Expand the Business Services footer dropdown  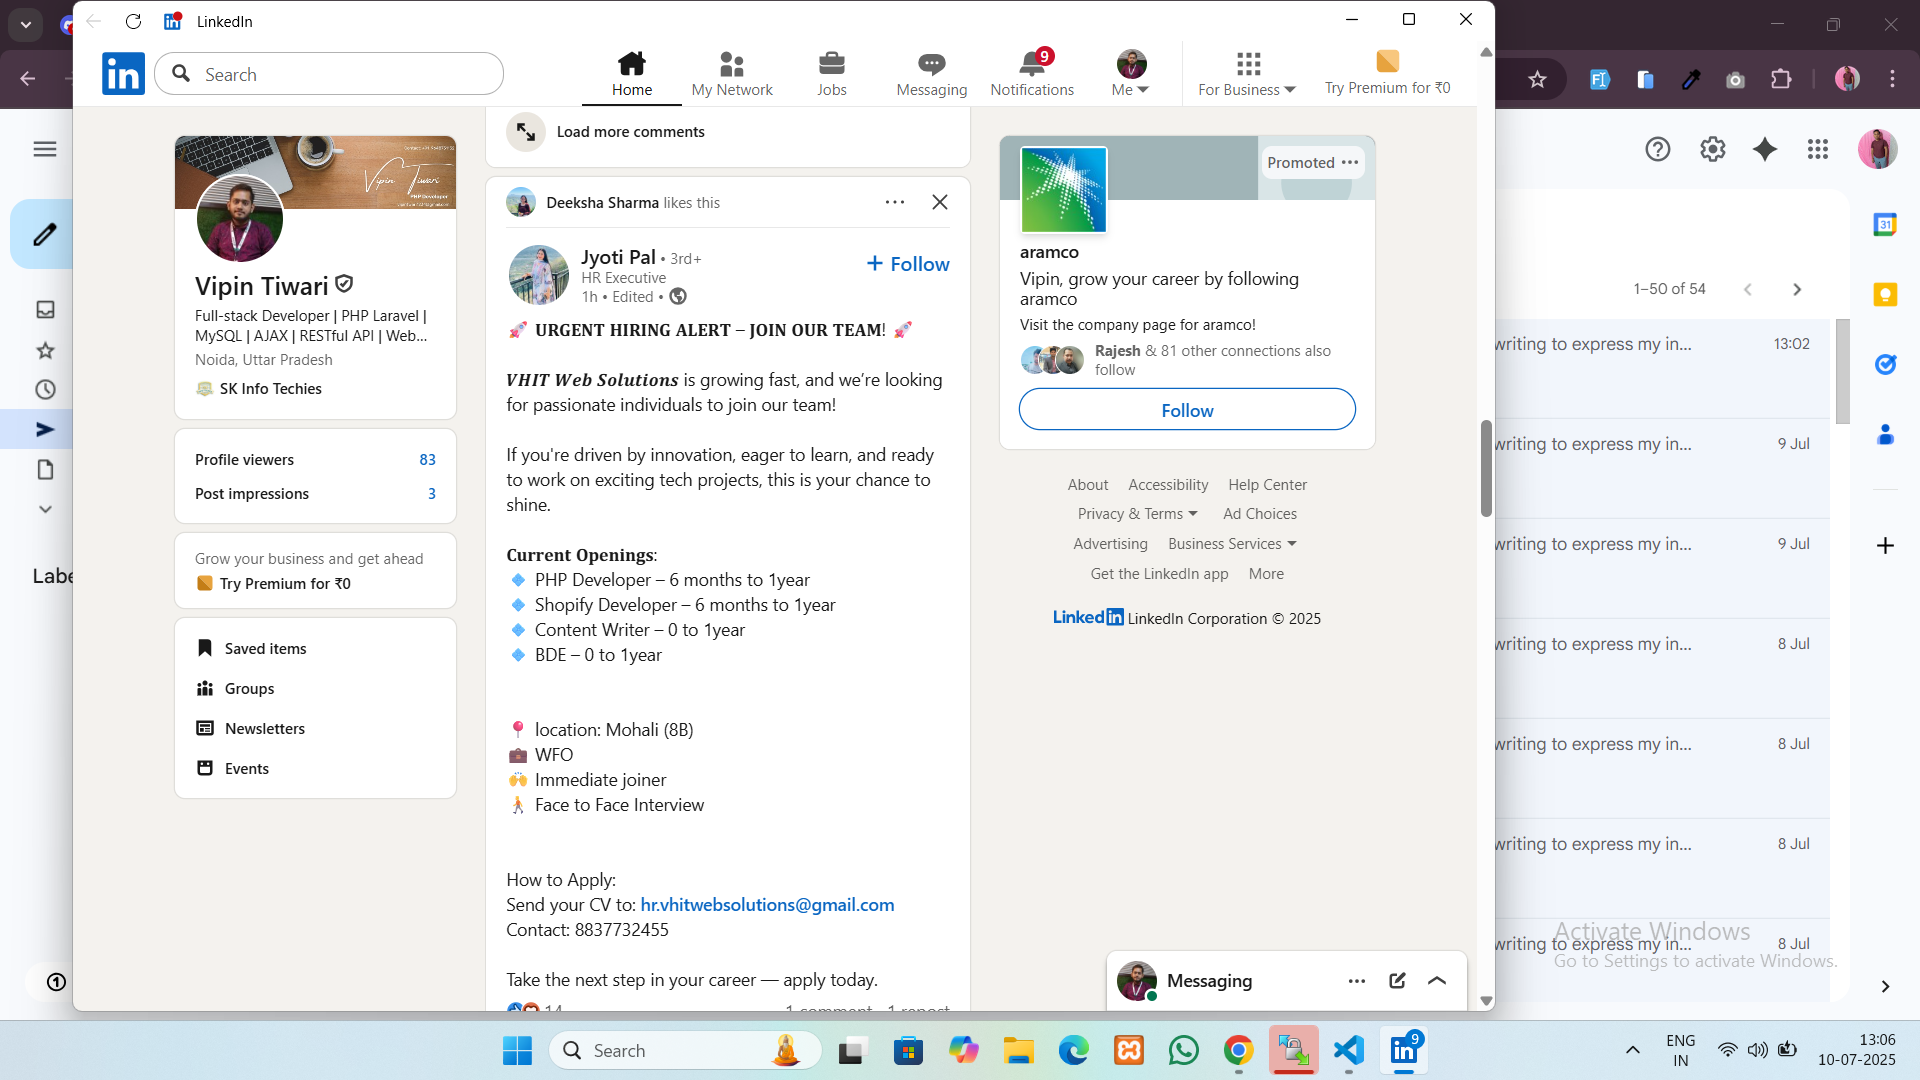point(1232,543)
